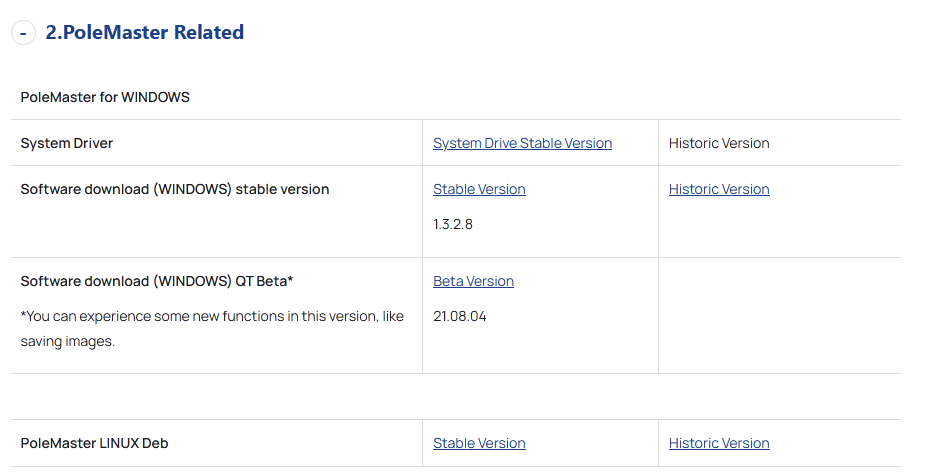Click empty space right of PoleMaster Related heading
The height and width of the screenshot is (475, 952).
[600, 32]
